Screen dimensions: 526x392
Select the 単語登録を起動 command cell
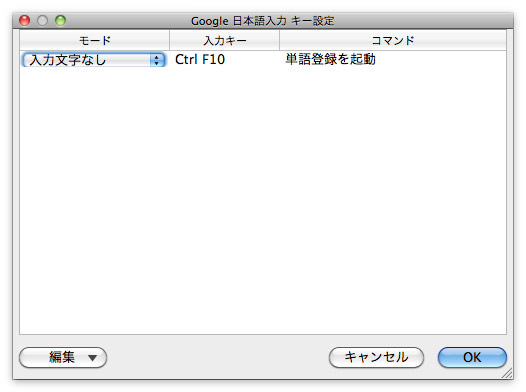pos(392,60)
